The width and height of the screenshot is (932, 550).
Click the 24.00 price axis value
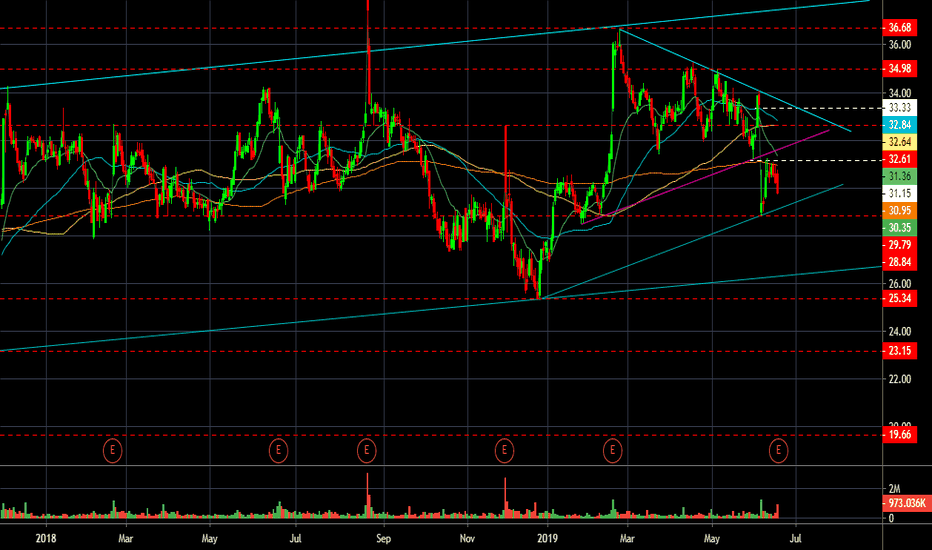pyautogui.click(x=900, y=331)
